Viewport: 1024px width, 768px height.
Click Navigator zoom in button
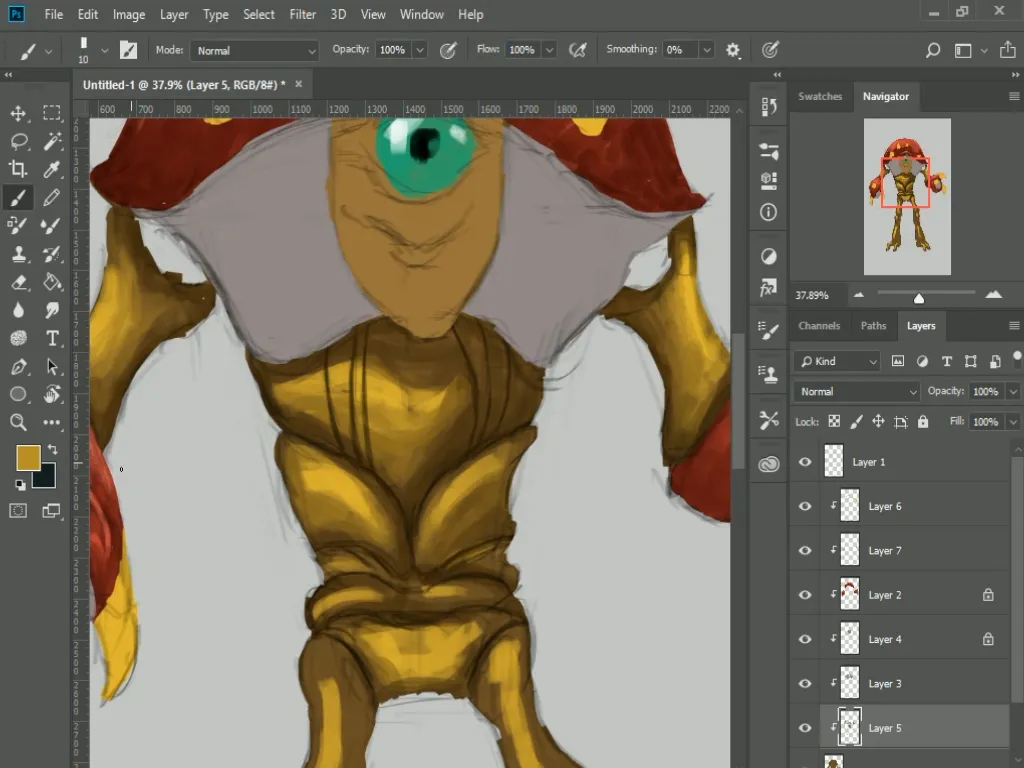tap(993, 295)
